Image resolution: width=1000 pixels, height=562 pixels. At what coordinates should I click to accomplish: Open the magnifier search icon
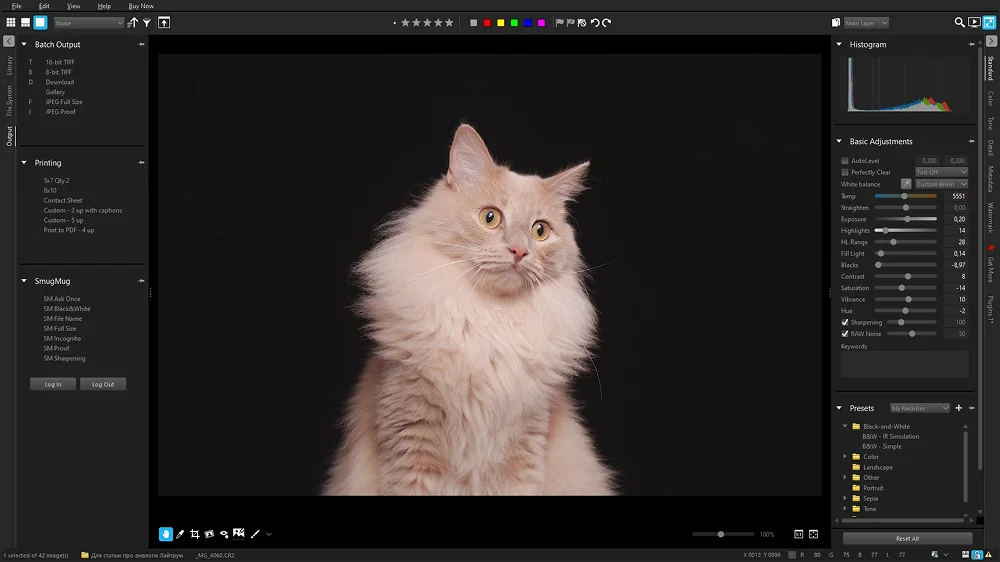(x=960, y=22)
